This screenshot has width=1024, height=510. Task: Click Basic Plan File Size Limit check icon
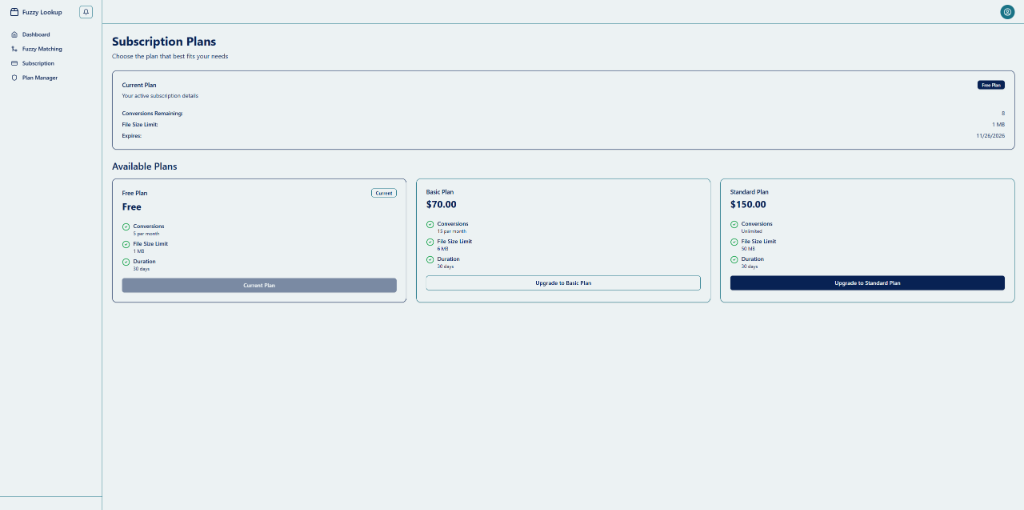[x=430, y=242]
